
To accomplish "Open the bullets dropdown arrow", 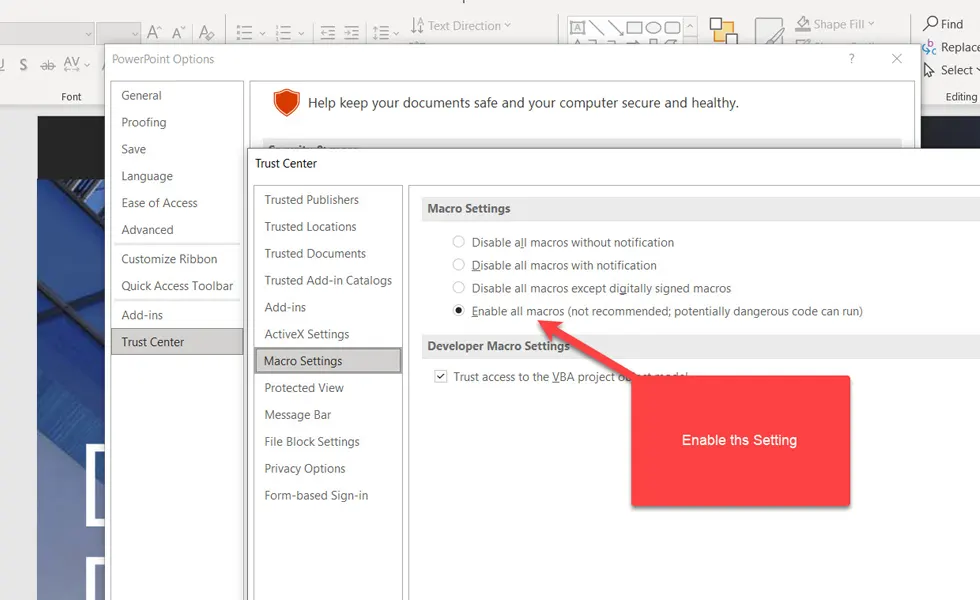I will 262,33.
